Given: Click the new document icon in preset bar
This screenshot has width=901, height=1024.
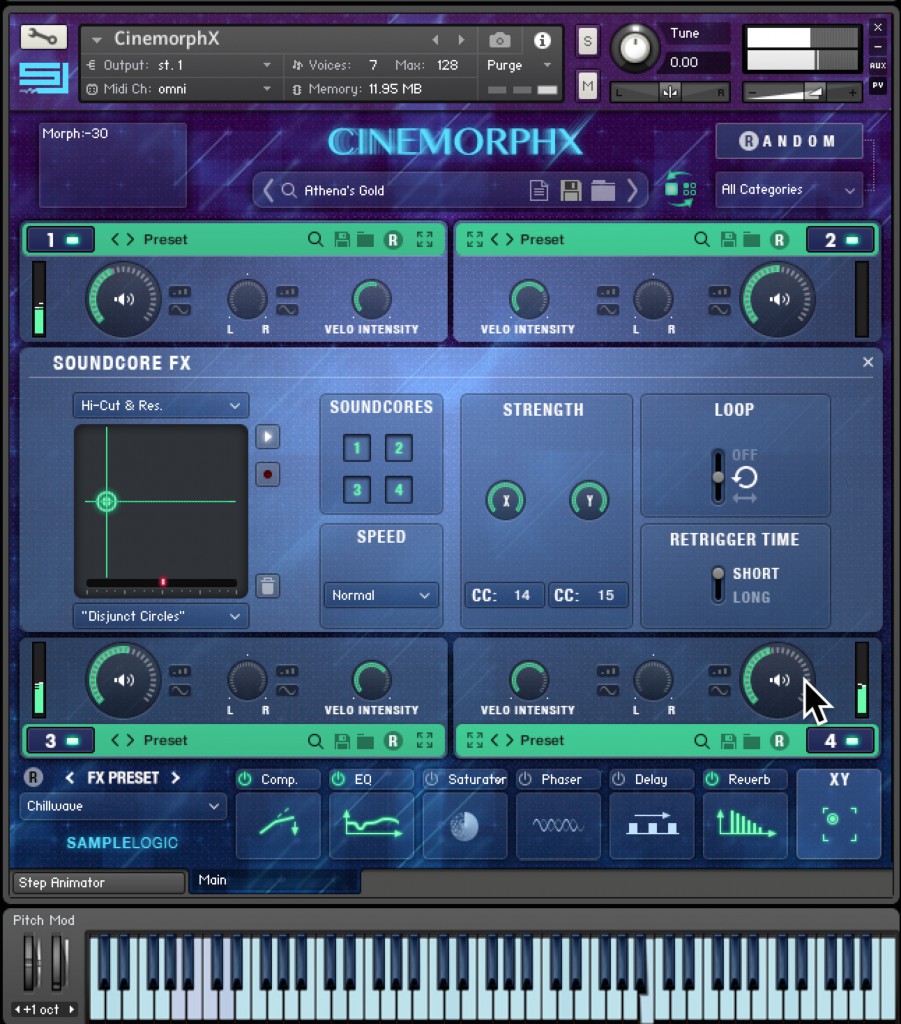Looking at the screenshot, I should pos(539,191).
